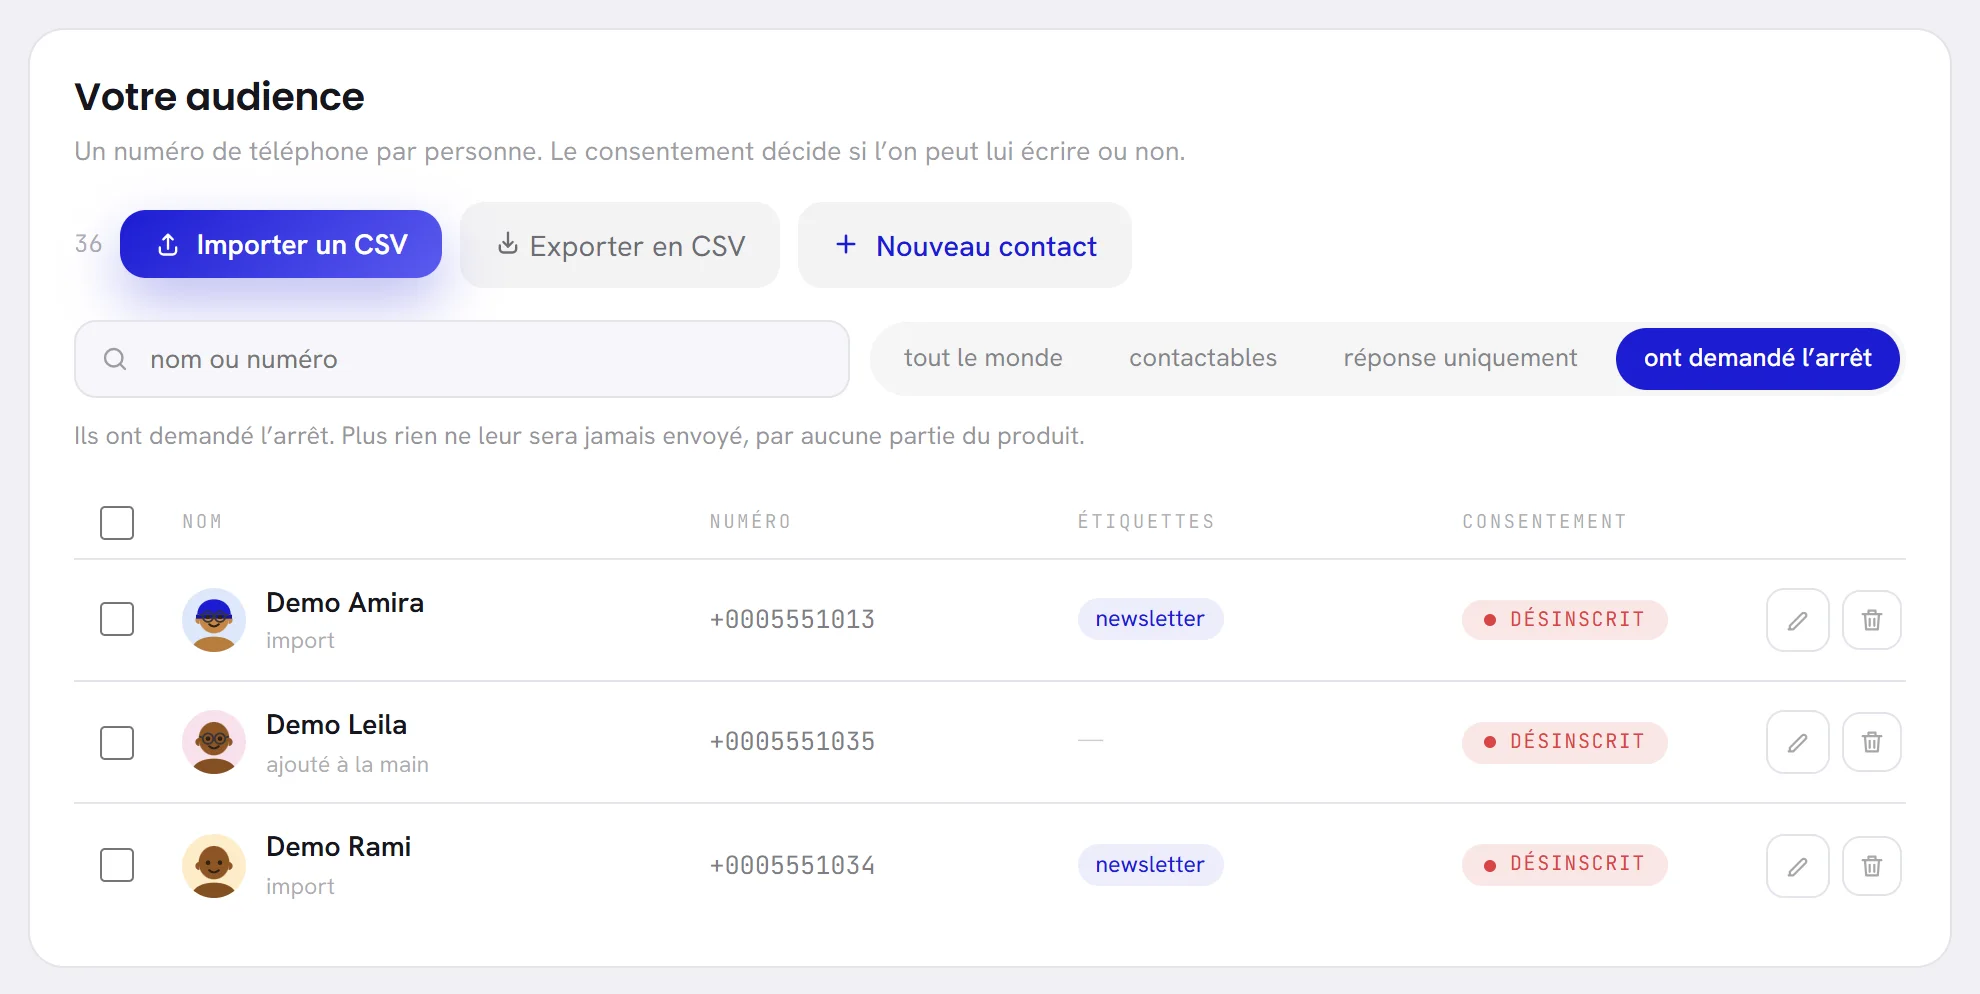Delete the Demo Rami contact
This screenshot has height=994, width=1980.
click(x=1871, y=866)
